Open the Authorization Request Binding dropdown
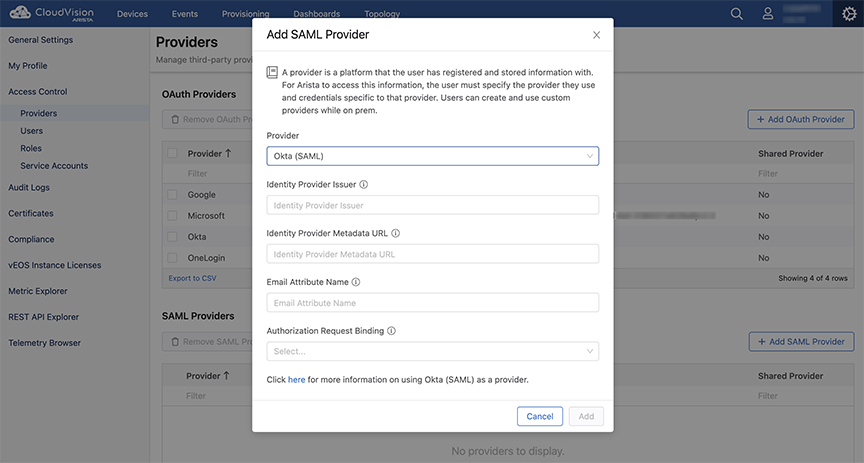 pyautogui.click(x=433, y=351)
